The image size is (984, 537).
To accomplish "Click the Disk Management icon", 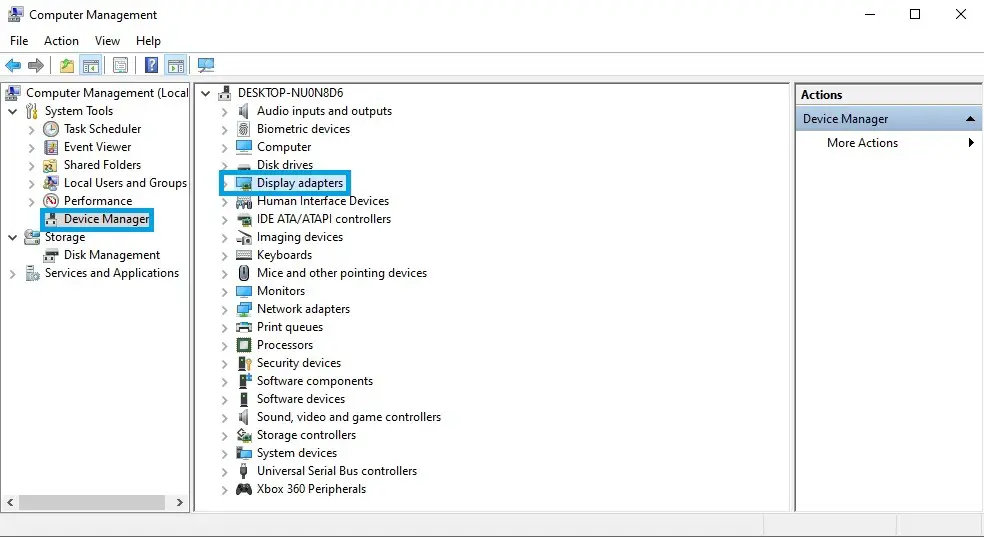I will (x=51, y=255).
